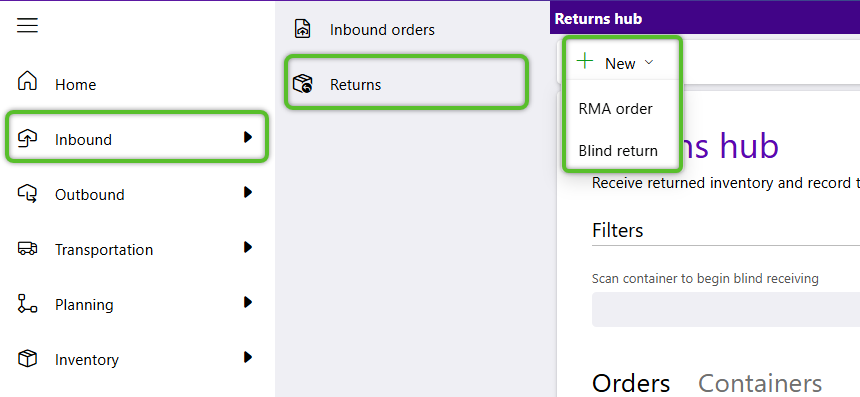Click the Home house icon
860x397 pixels.
(x=27, y=81)
